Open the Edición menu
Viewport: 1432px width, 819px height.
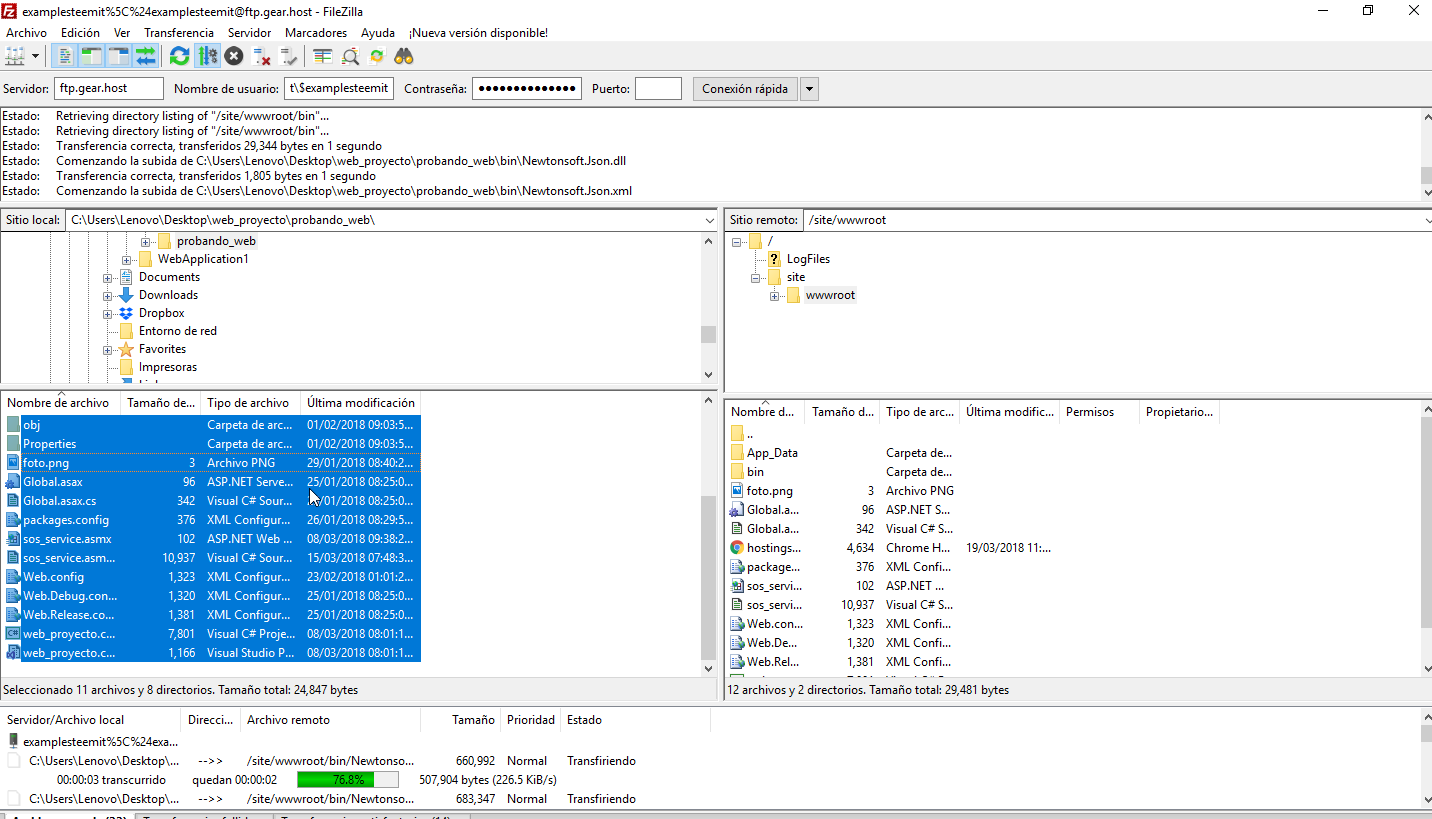[x=80, y=33]
